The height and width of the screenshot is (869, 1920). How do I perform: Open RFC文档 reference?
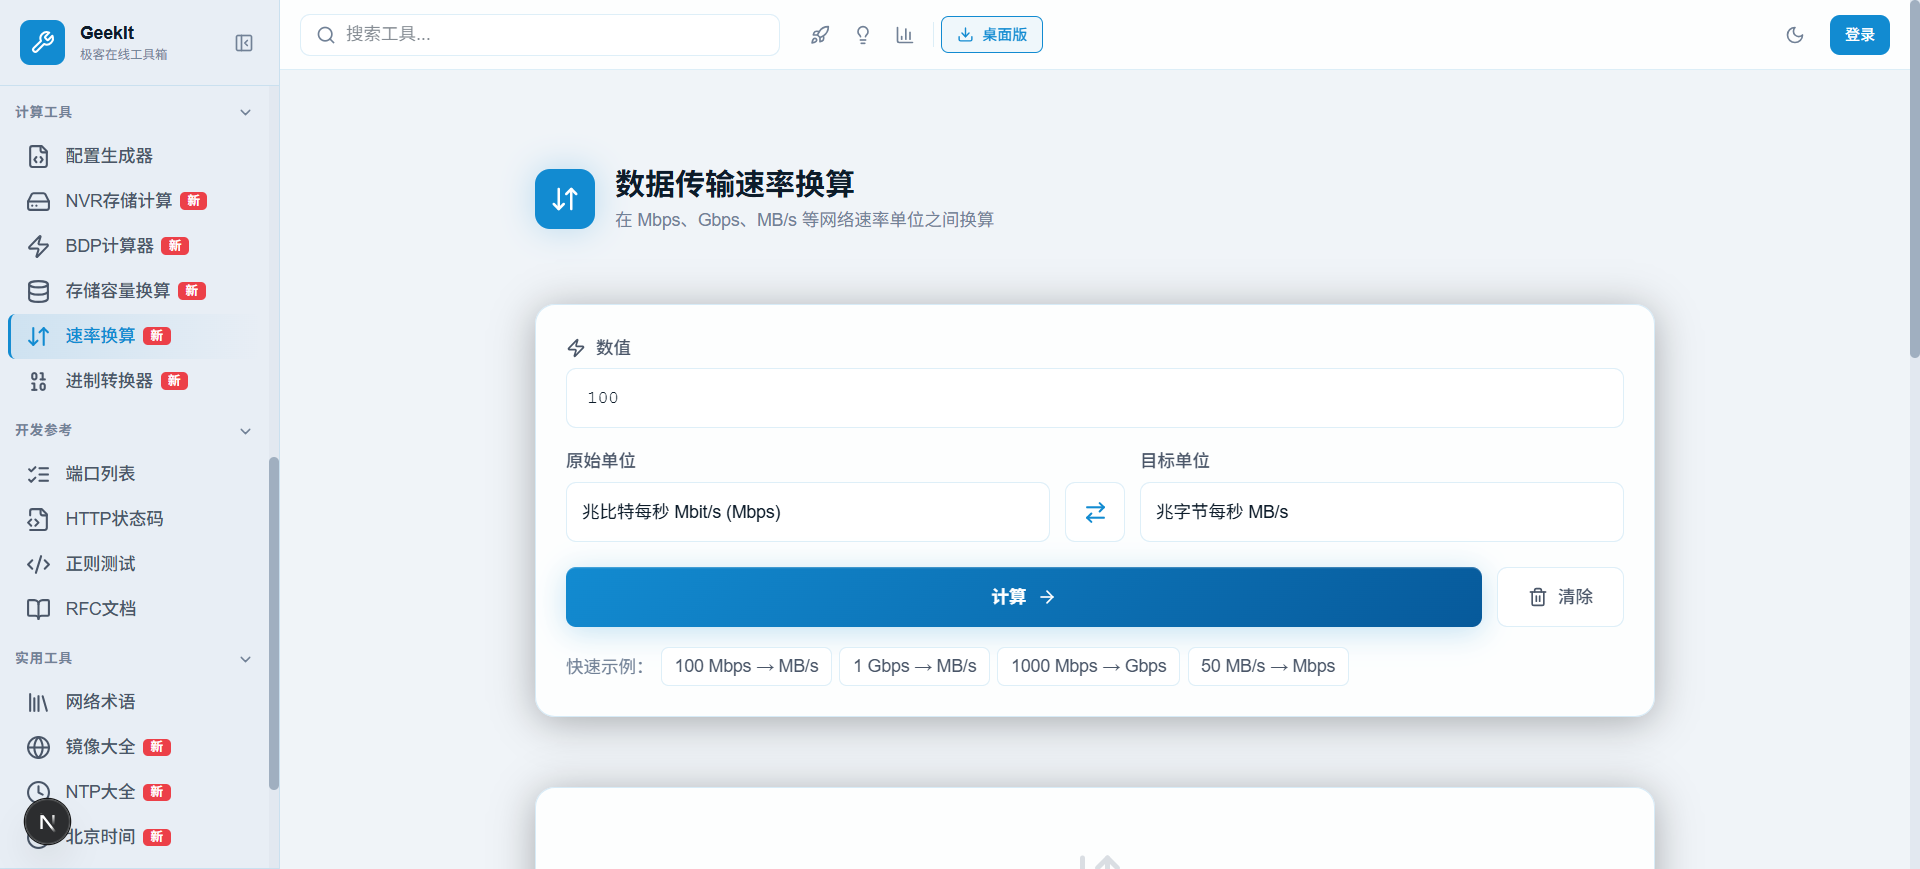click(134, 609)
